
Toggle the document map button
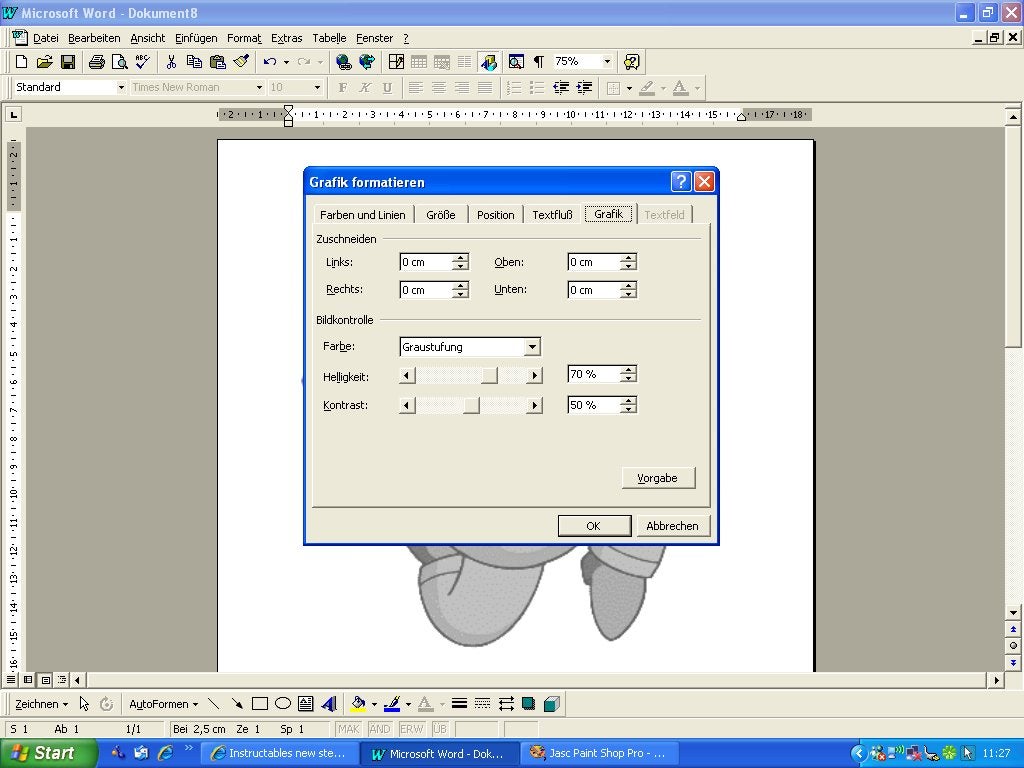516,62
